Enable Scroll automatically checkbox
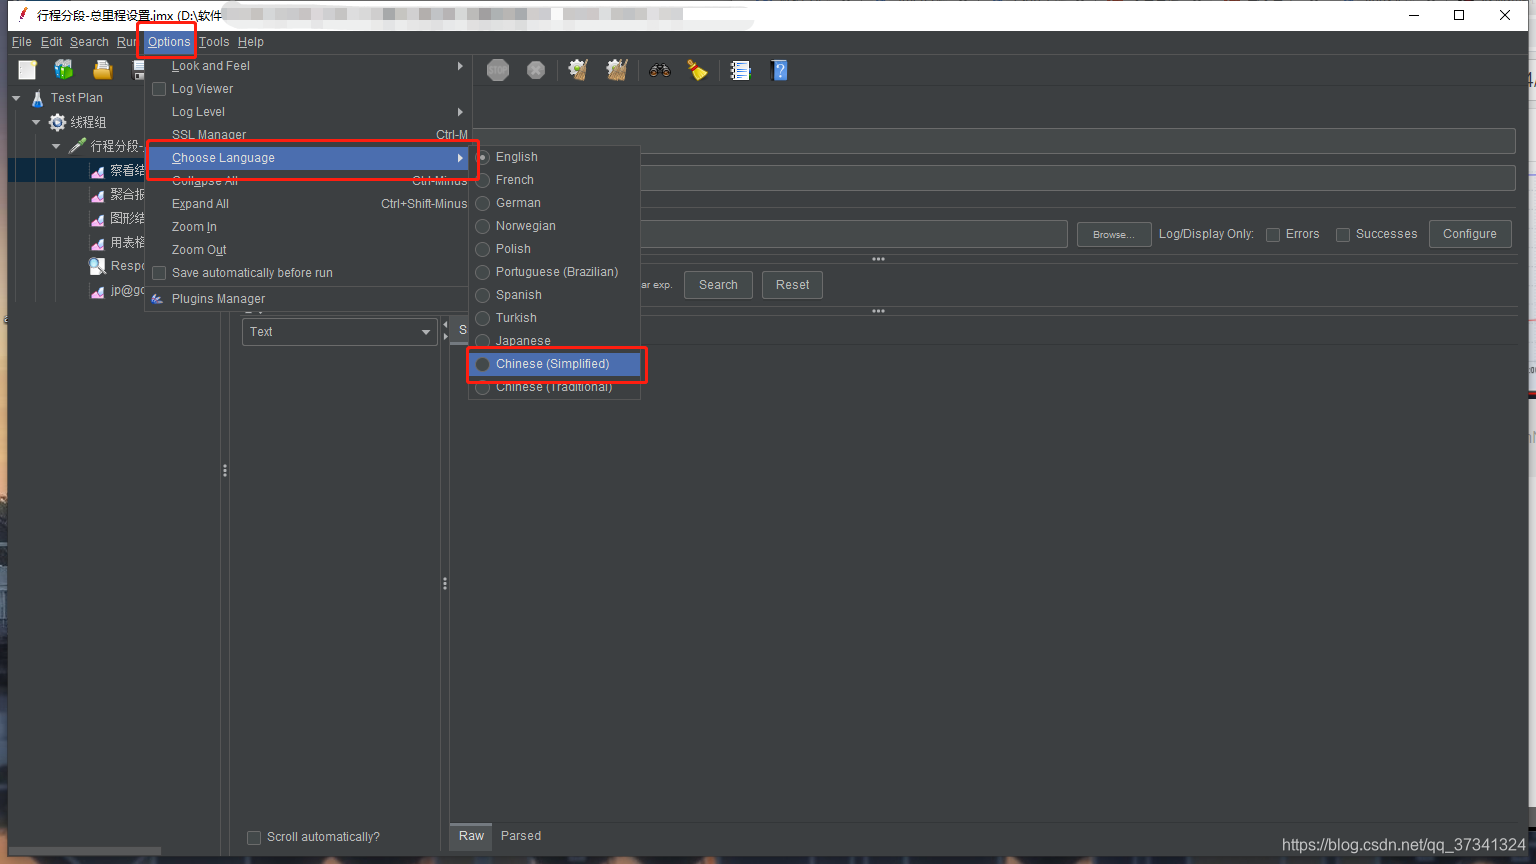Screen dimensions: 1536x864 click(254, 838)
